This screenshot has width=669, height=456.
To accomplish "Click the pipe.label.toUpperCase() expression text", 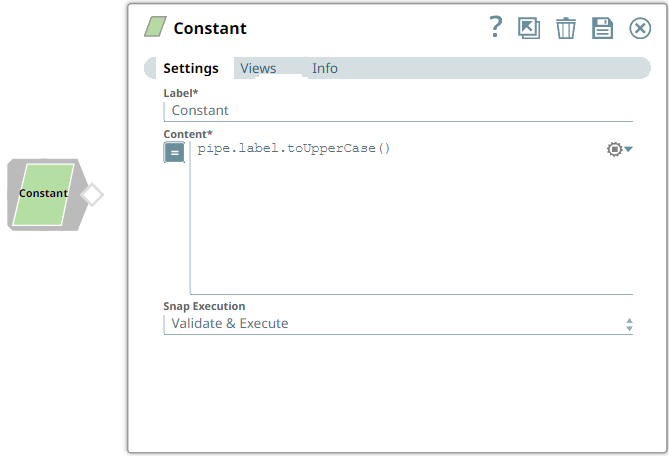I will [294, 149].
